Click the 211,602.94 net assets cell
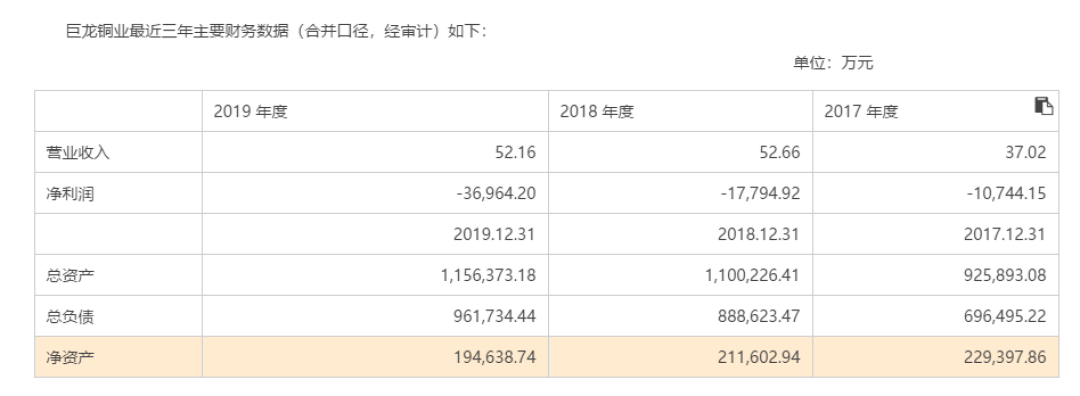 [681, 357]
